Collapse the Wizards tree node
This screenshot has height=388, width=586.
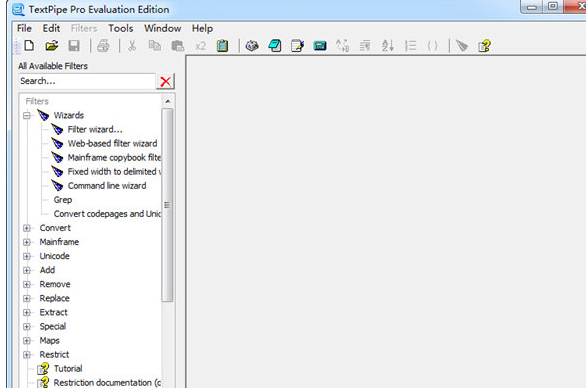[27, 116]
